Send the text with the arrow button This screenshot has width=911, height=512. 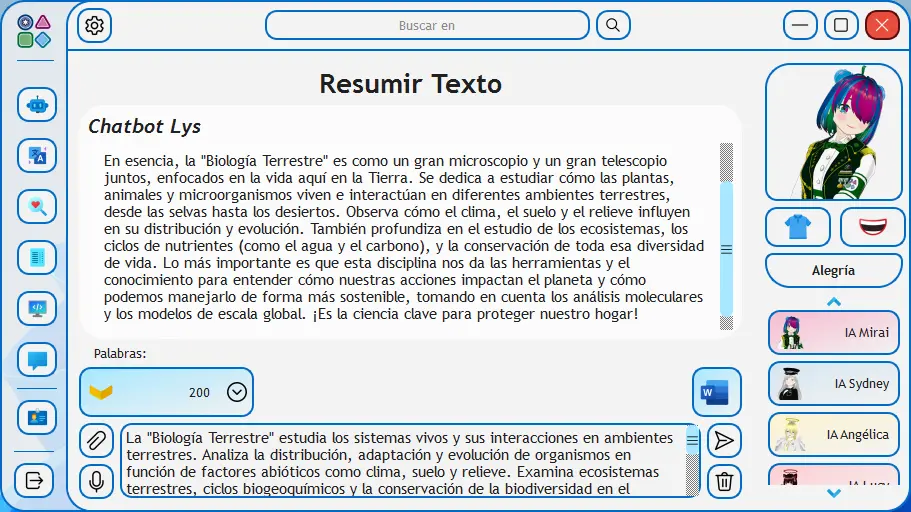pos(724,441)
